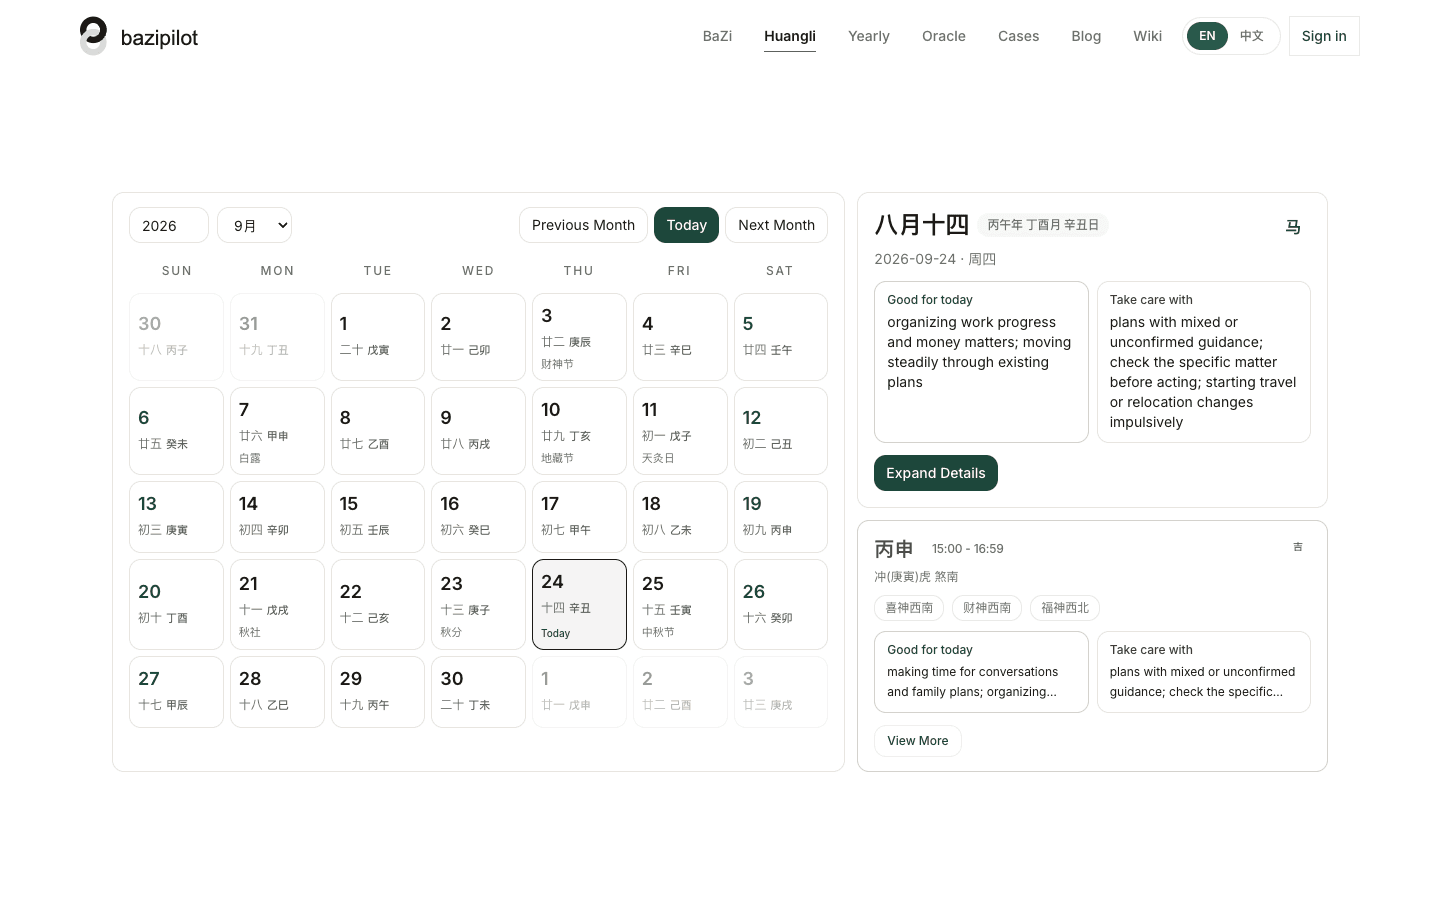Select September 22 cell 十二 己亥
The height and width of the screenshot is (900, 1440).
(x=378, y=605)
